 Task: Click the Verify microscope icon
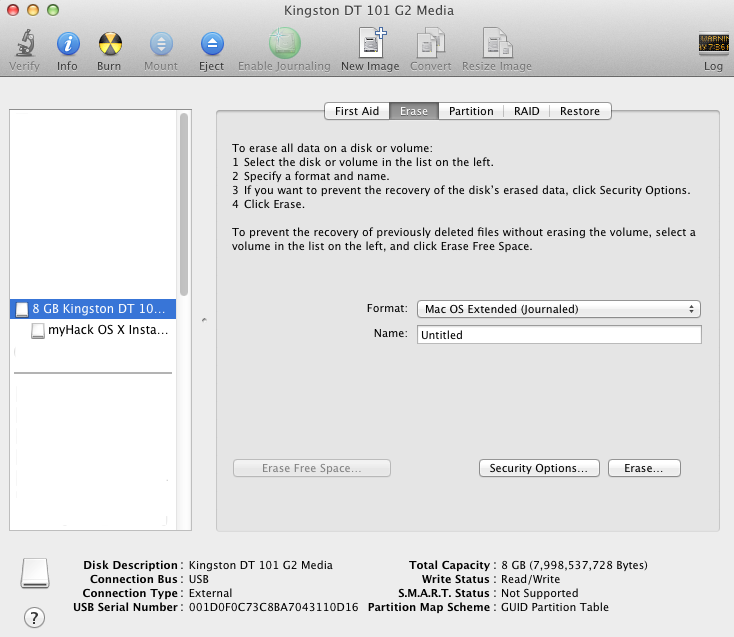point(25,43)
